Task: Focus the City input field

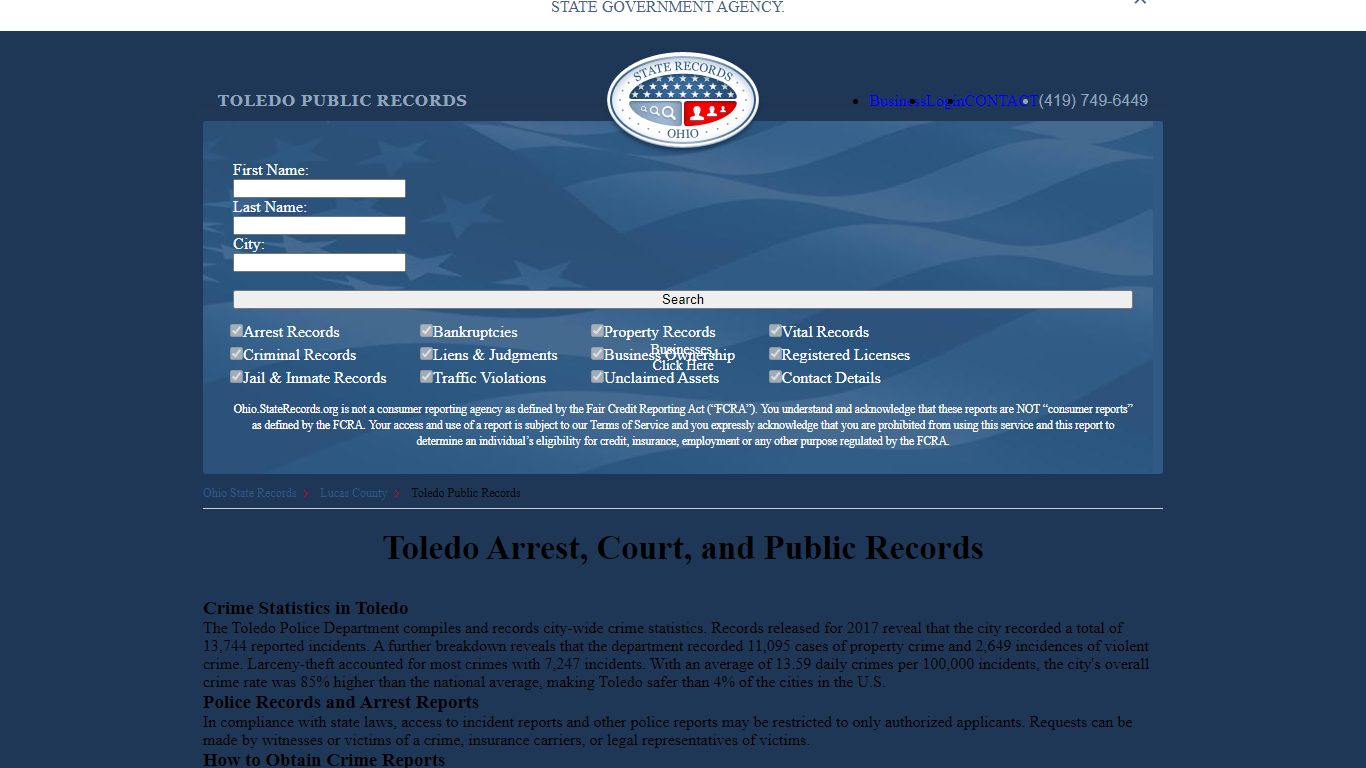Action: [319, 262]
